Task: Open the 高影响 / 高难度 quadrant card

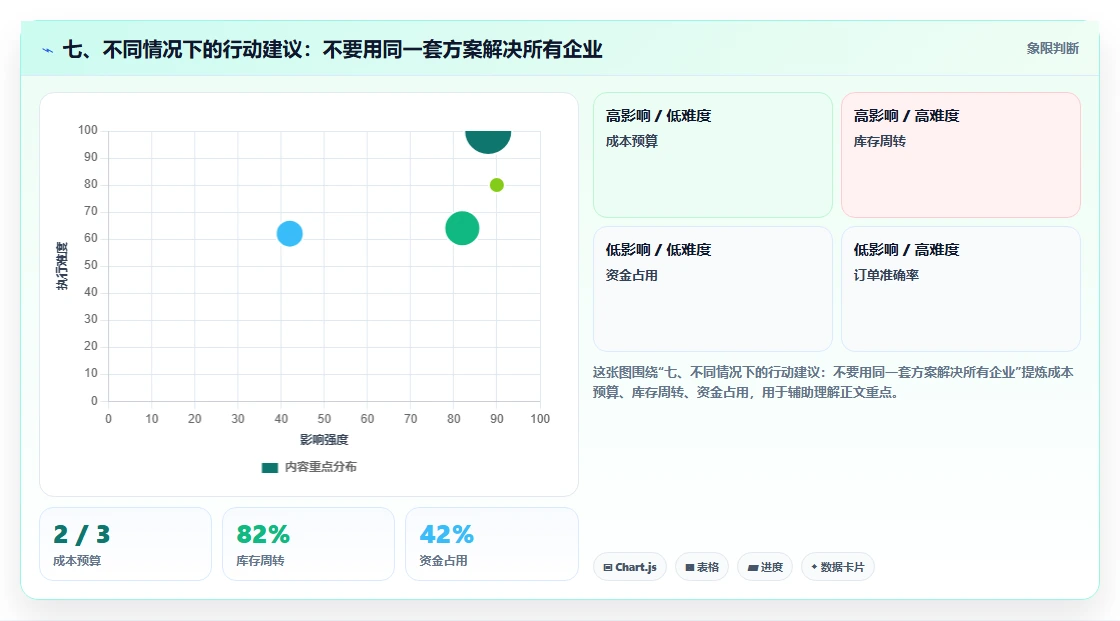Action: pos(961,155)
